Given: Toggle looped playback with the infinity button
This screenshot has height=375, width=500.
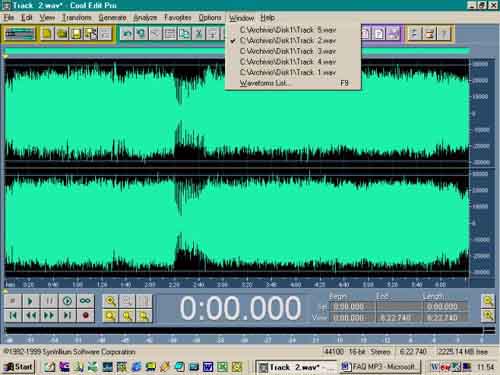Looking at the screenshot, I should point(85,301).
